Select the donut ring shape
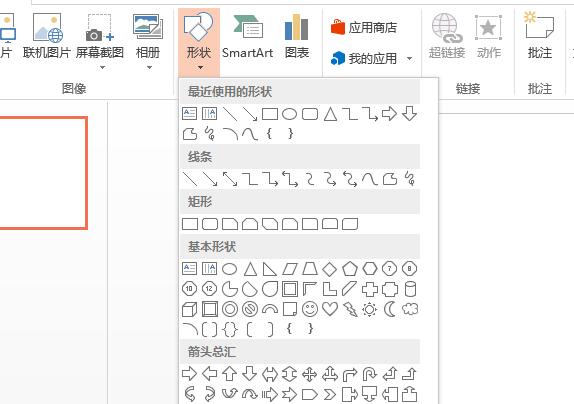Screen dimensions: 574x404 [x=230, y=309]
